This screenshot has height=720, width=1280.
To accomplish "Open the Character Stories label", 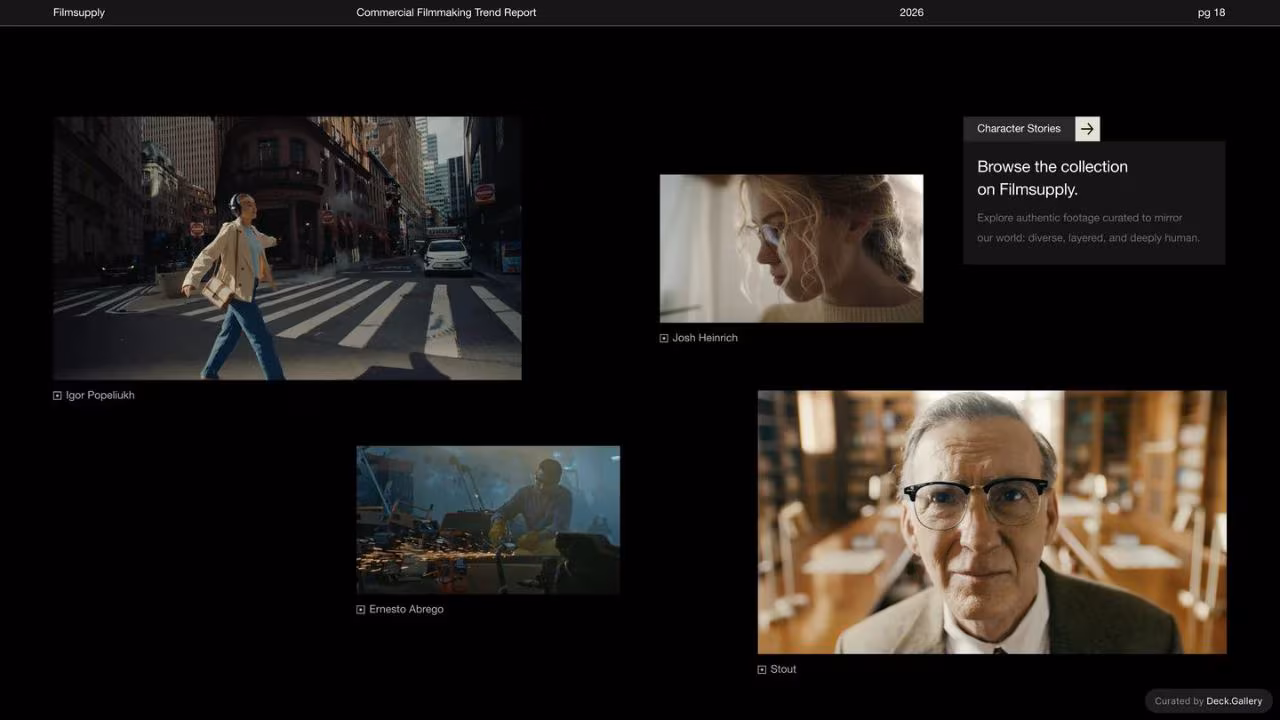I will coord(1019,129).
